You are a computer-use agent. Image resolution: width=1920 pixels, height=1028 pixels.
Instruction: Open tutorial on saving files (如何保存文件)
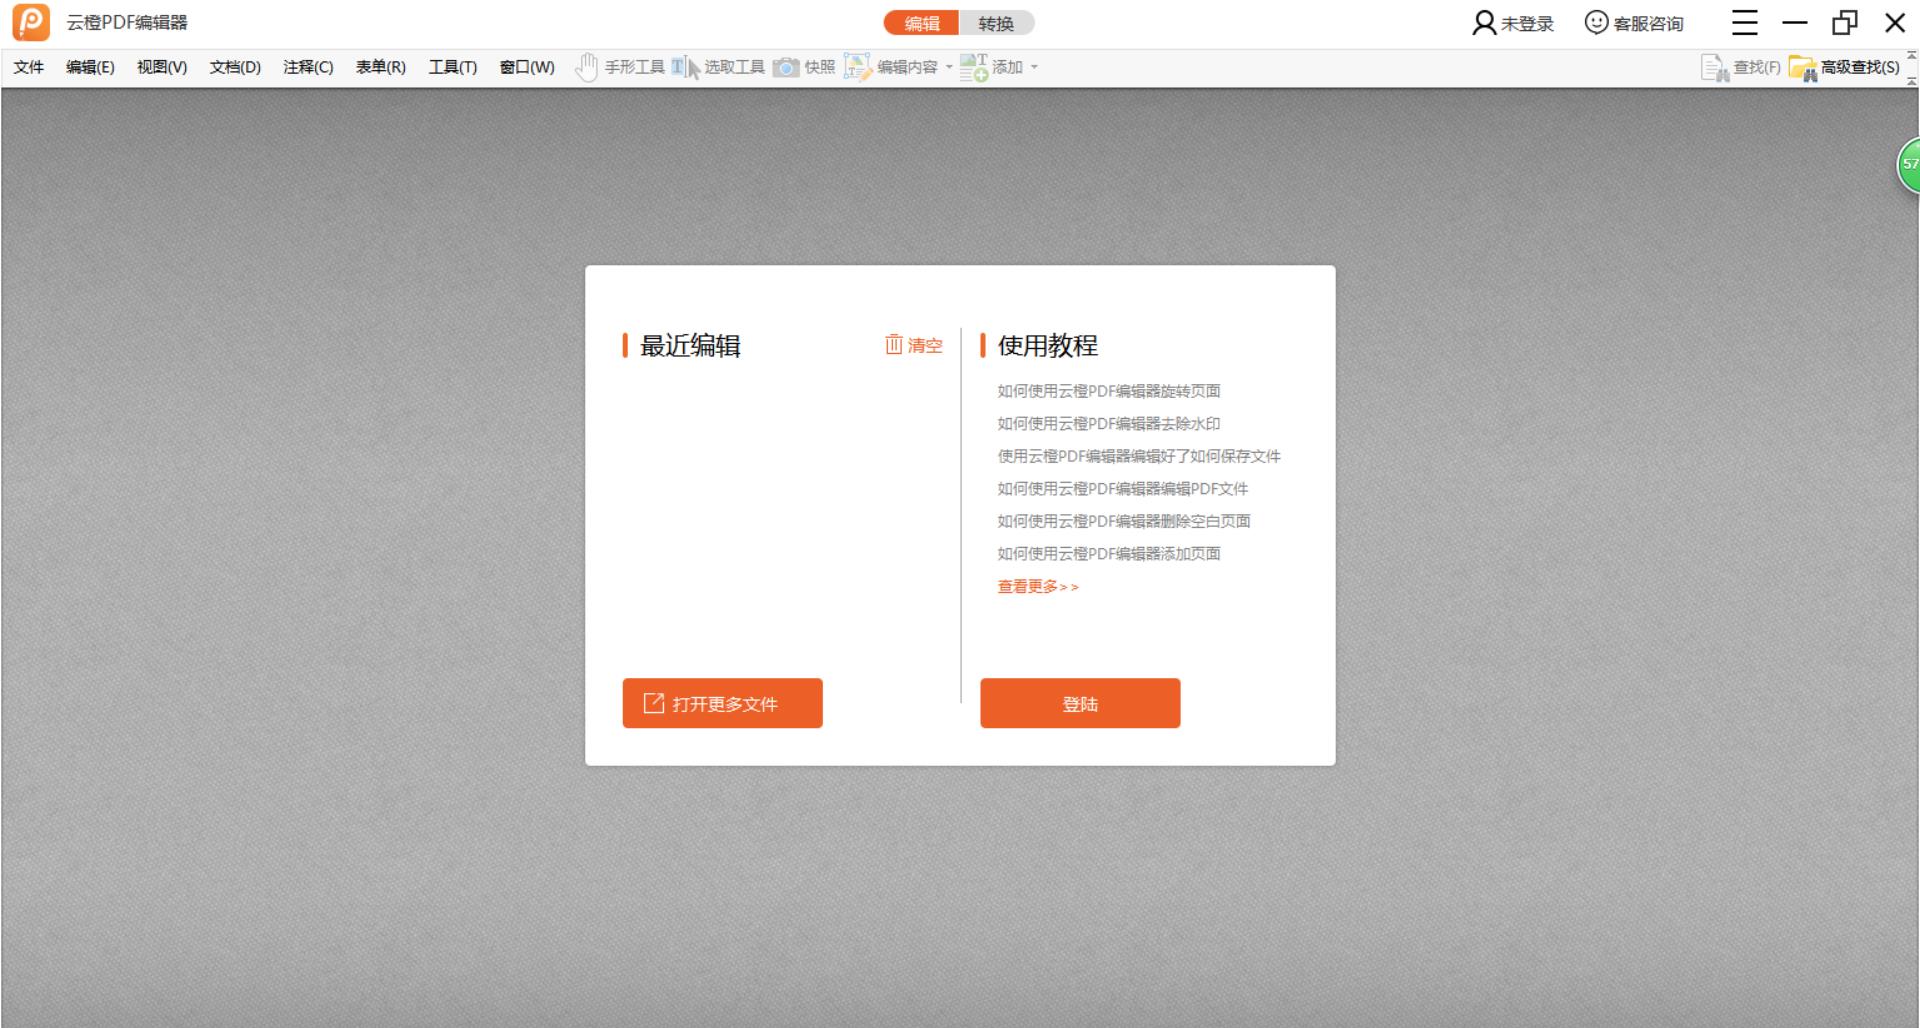pos(1139,456)
